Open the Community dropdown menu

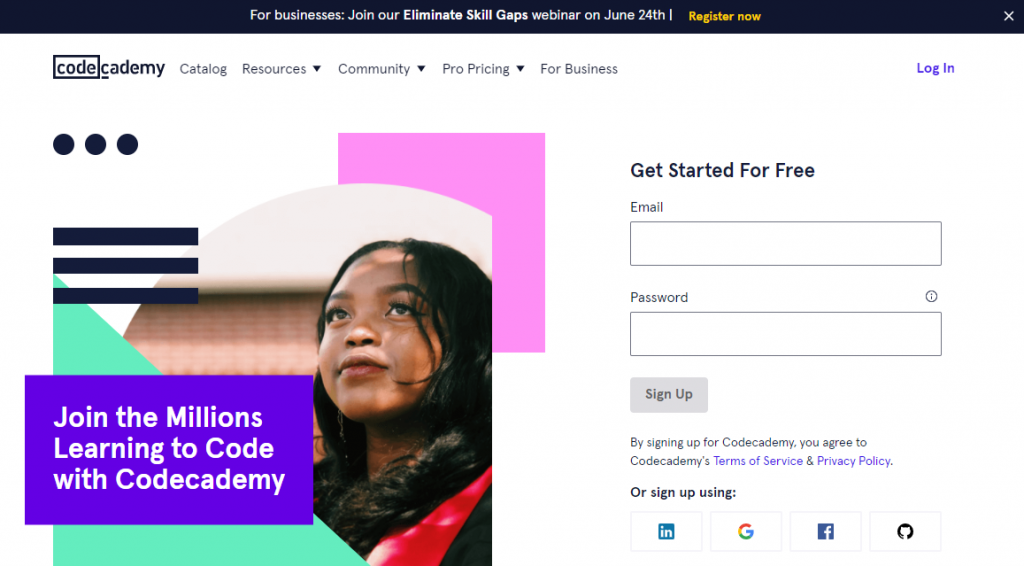point(381,69)
